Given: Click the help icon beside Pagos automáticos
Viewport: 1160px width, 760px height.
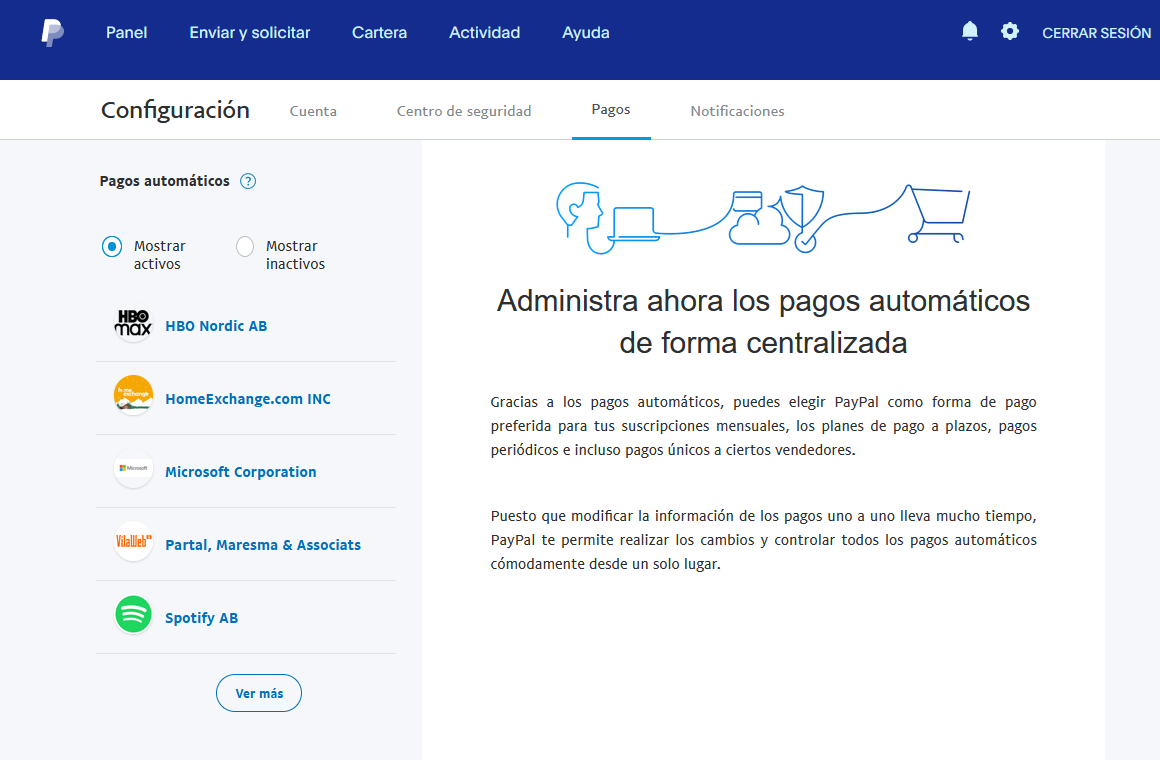Looking at the screenshot, I should coord(248,181).
